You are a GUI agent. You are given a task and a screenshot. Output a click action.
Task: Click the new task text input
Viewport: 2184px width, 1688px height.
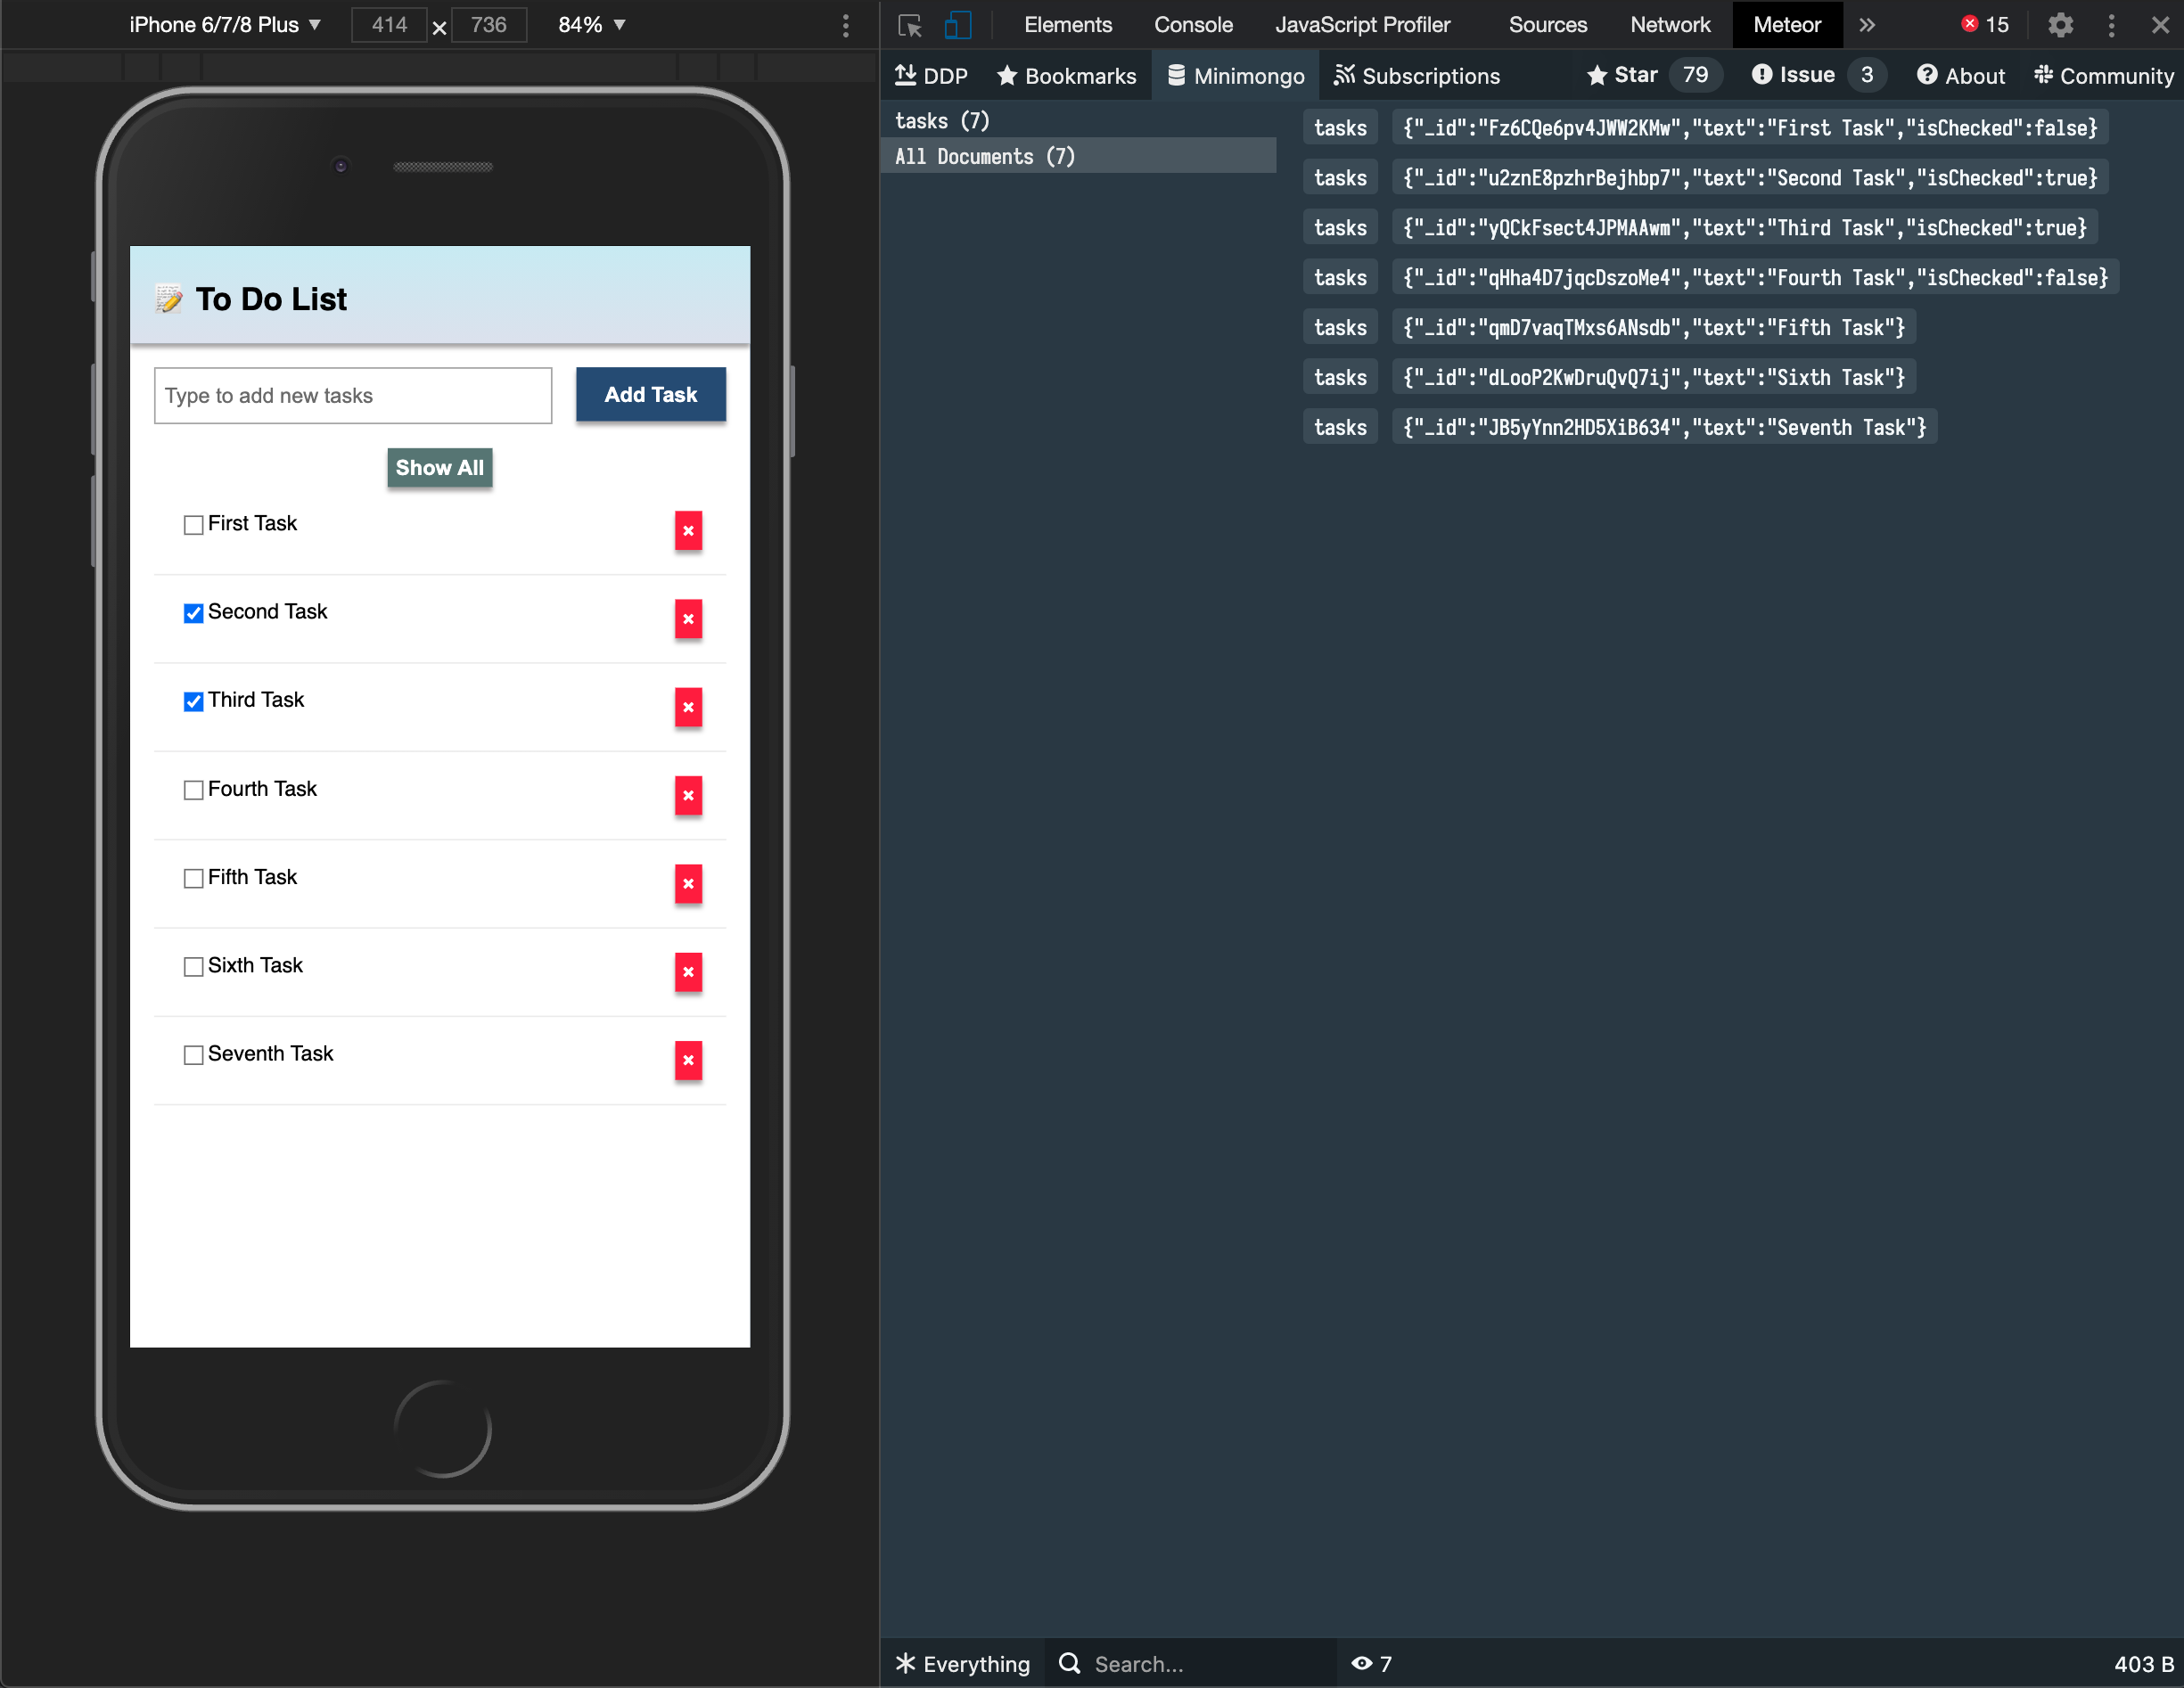(x=352, y=396)
